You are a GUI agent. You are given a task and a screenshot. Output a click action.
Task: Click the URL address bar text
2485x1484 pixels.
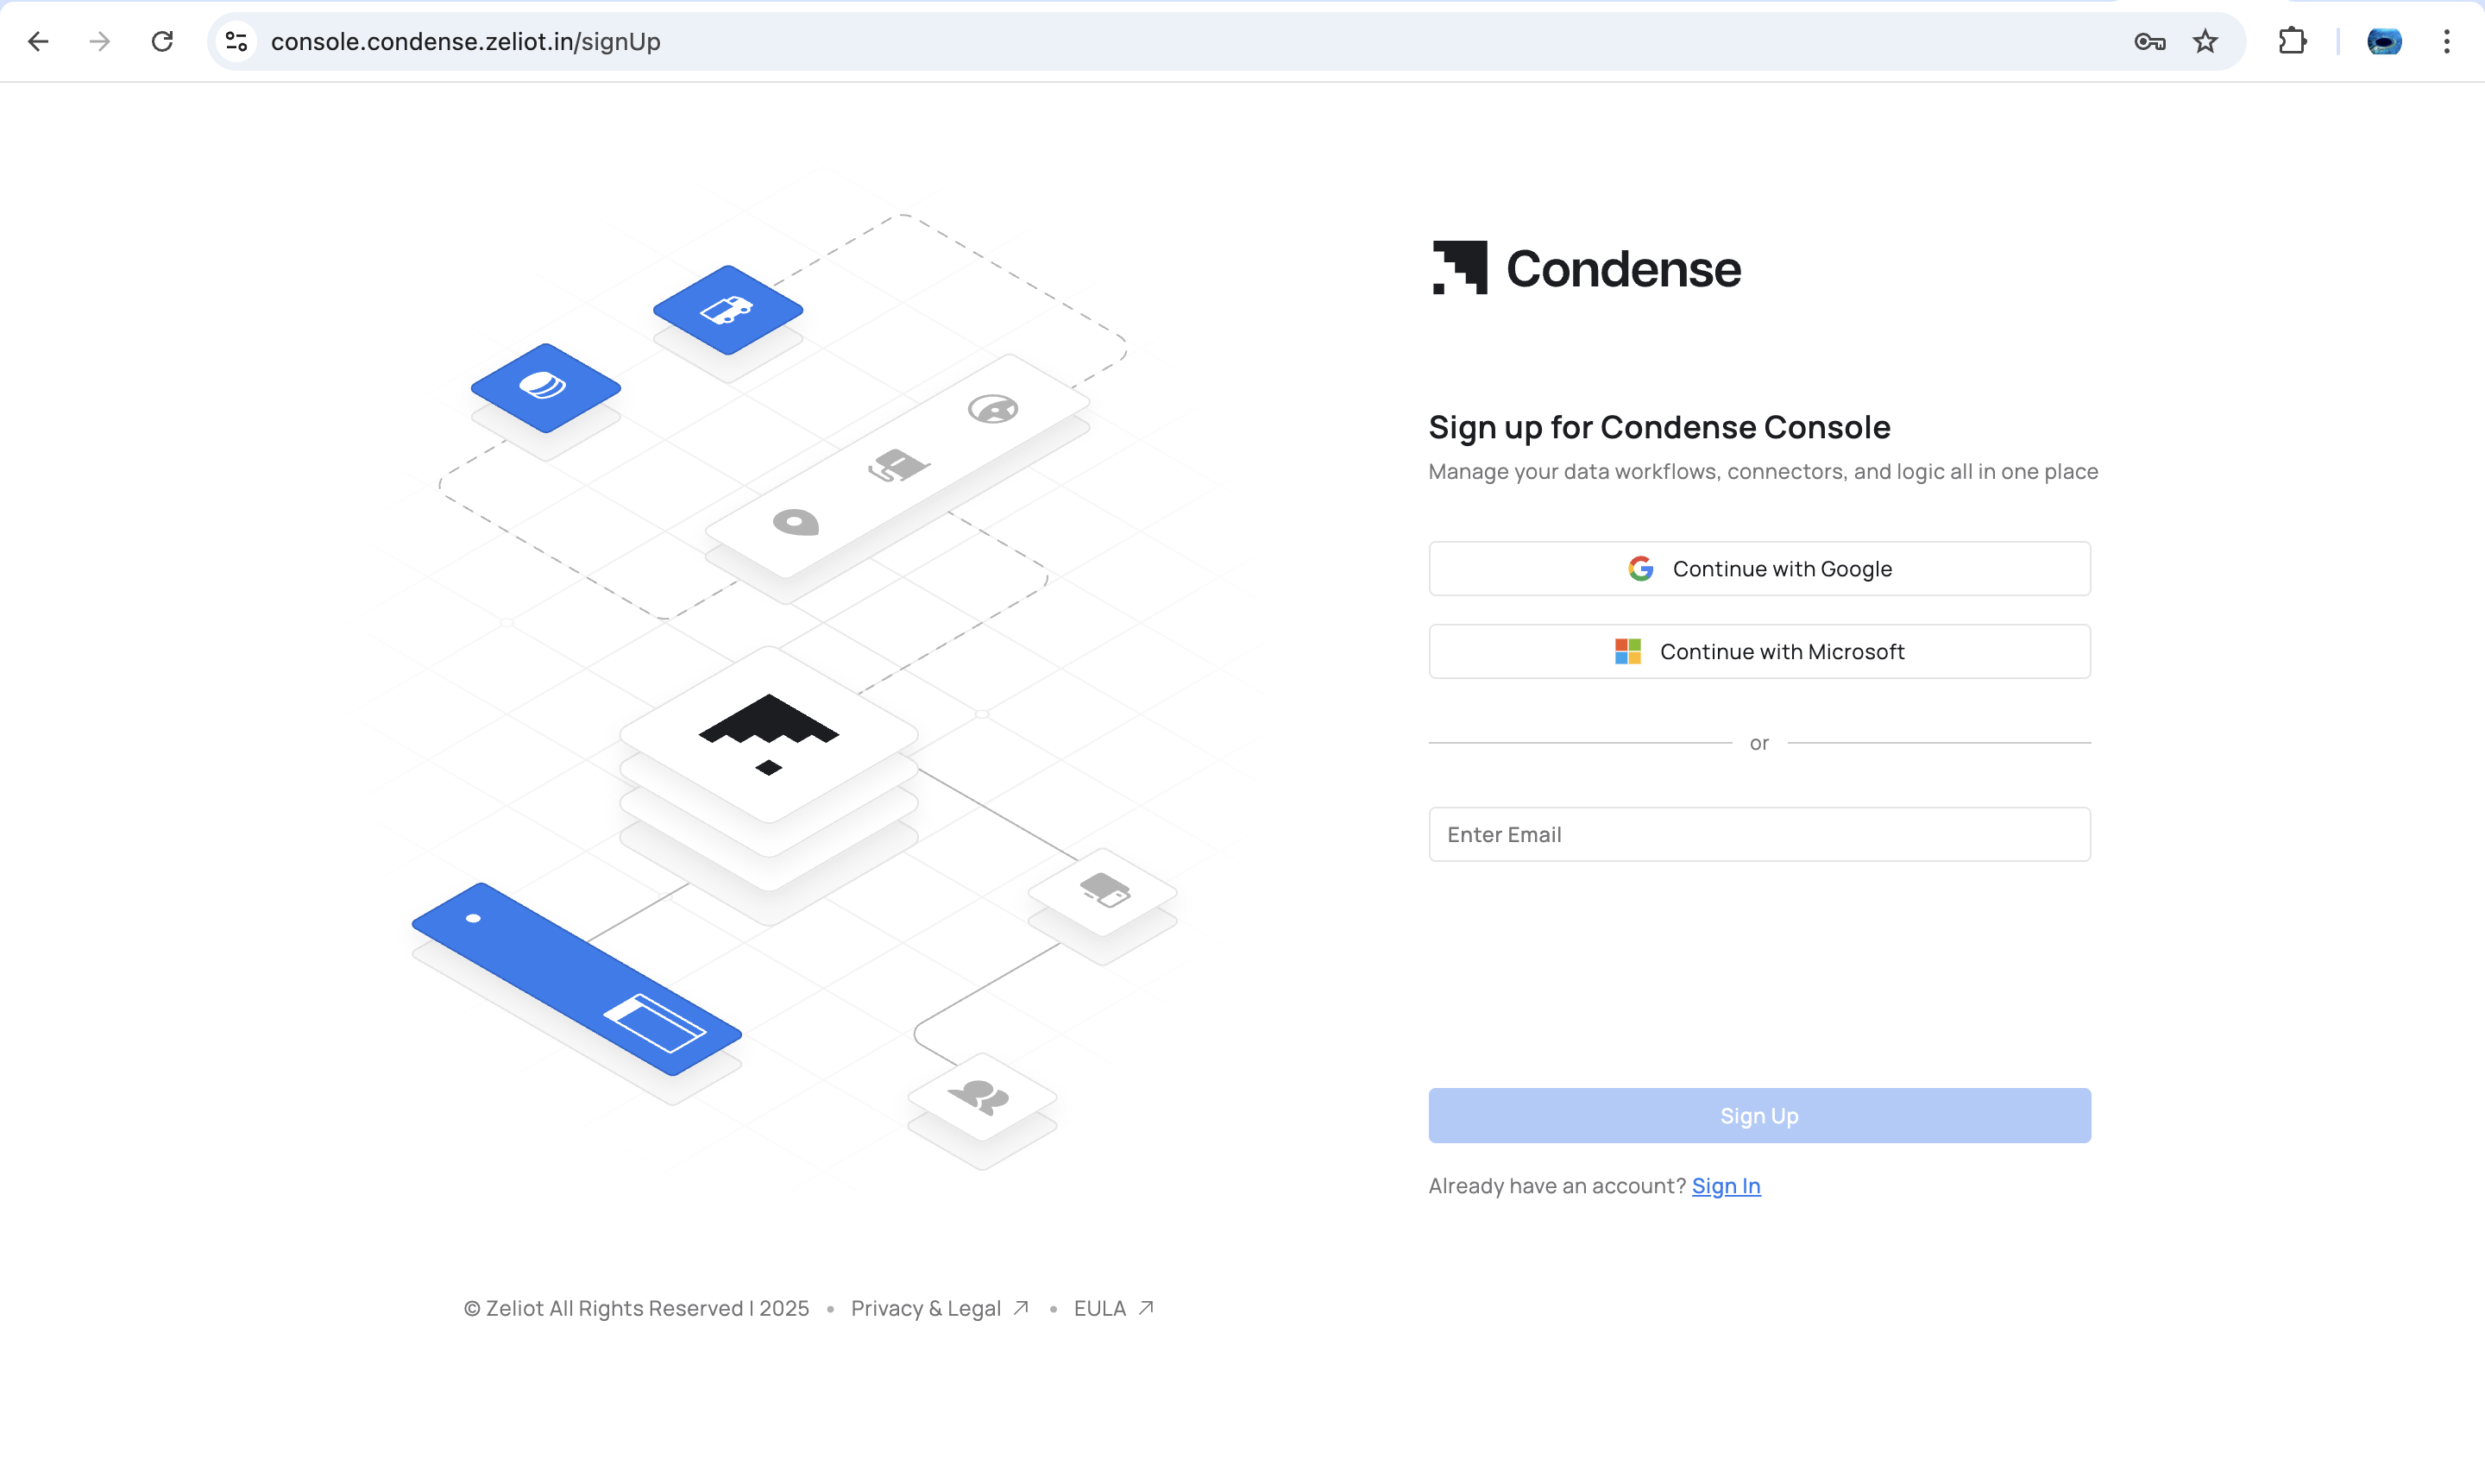(x=466, y=41)
